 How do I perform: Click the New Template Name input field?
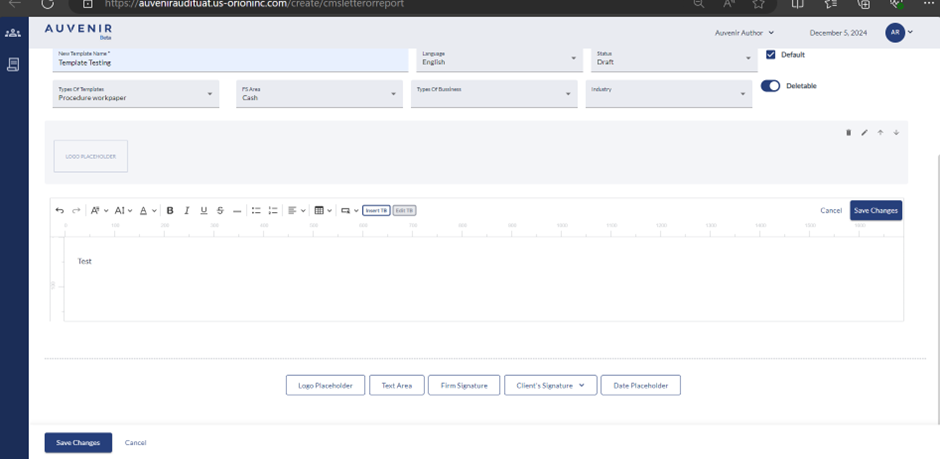click(x=230, y=59)
